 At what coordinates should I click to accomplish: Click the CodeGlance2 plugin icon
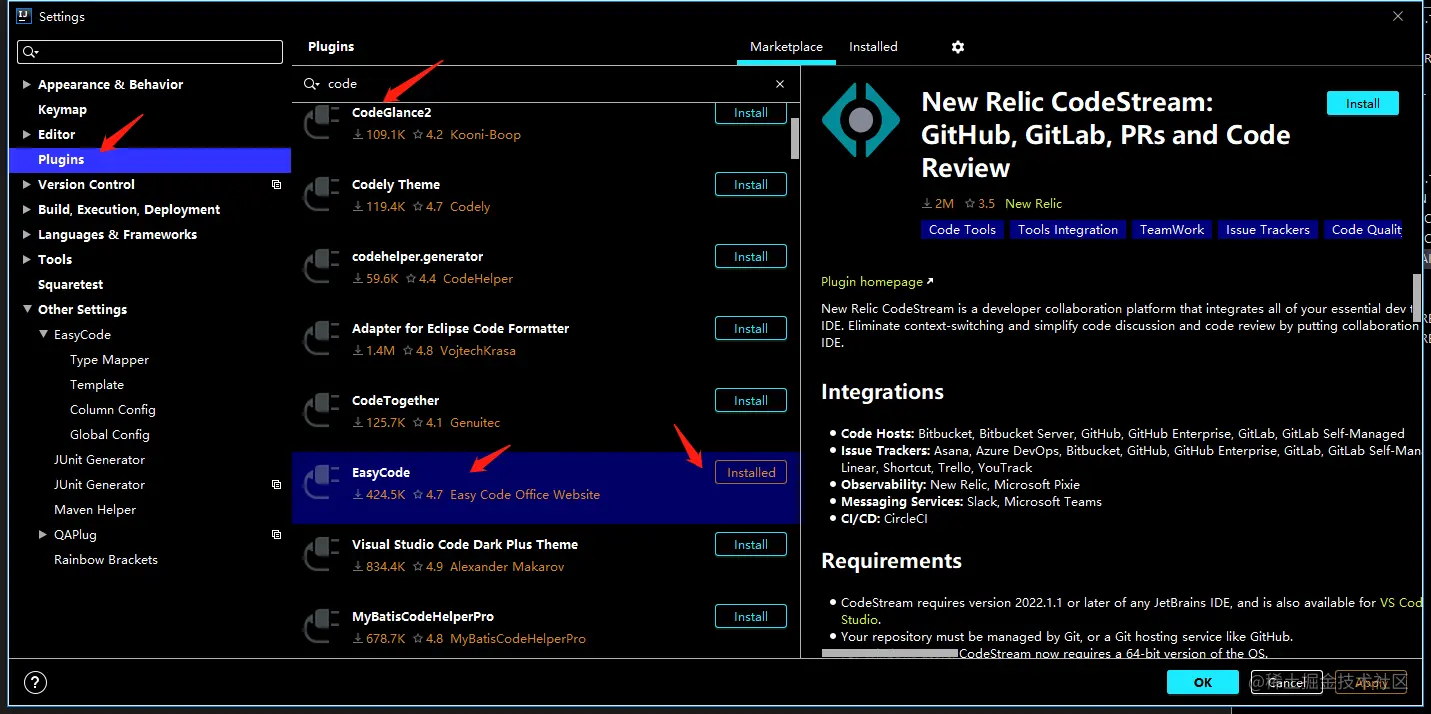click(x=321, y=122)
